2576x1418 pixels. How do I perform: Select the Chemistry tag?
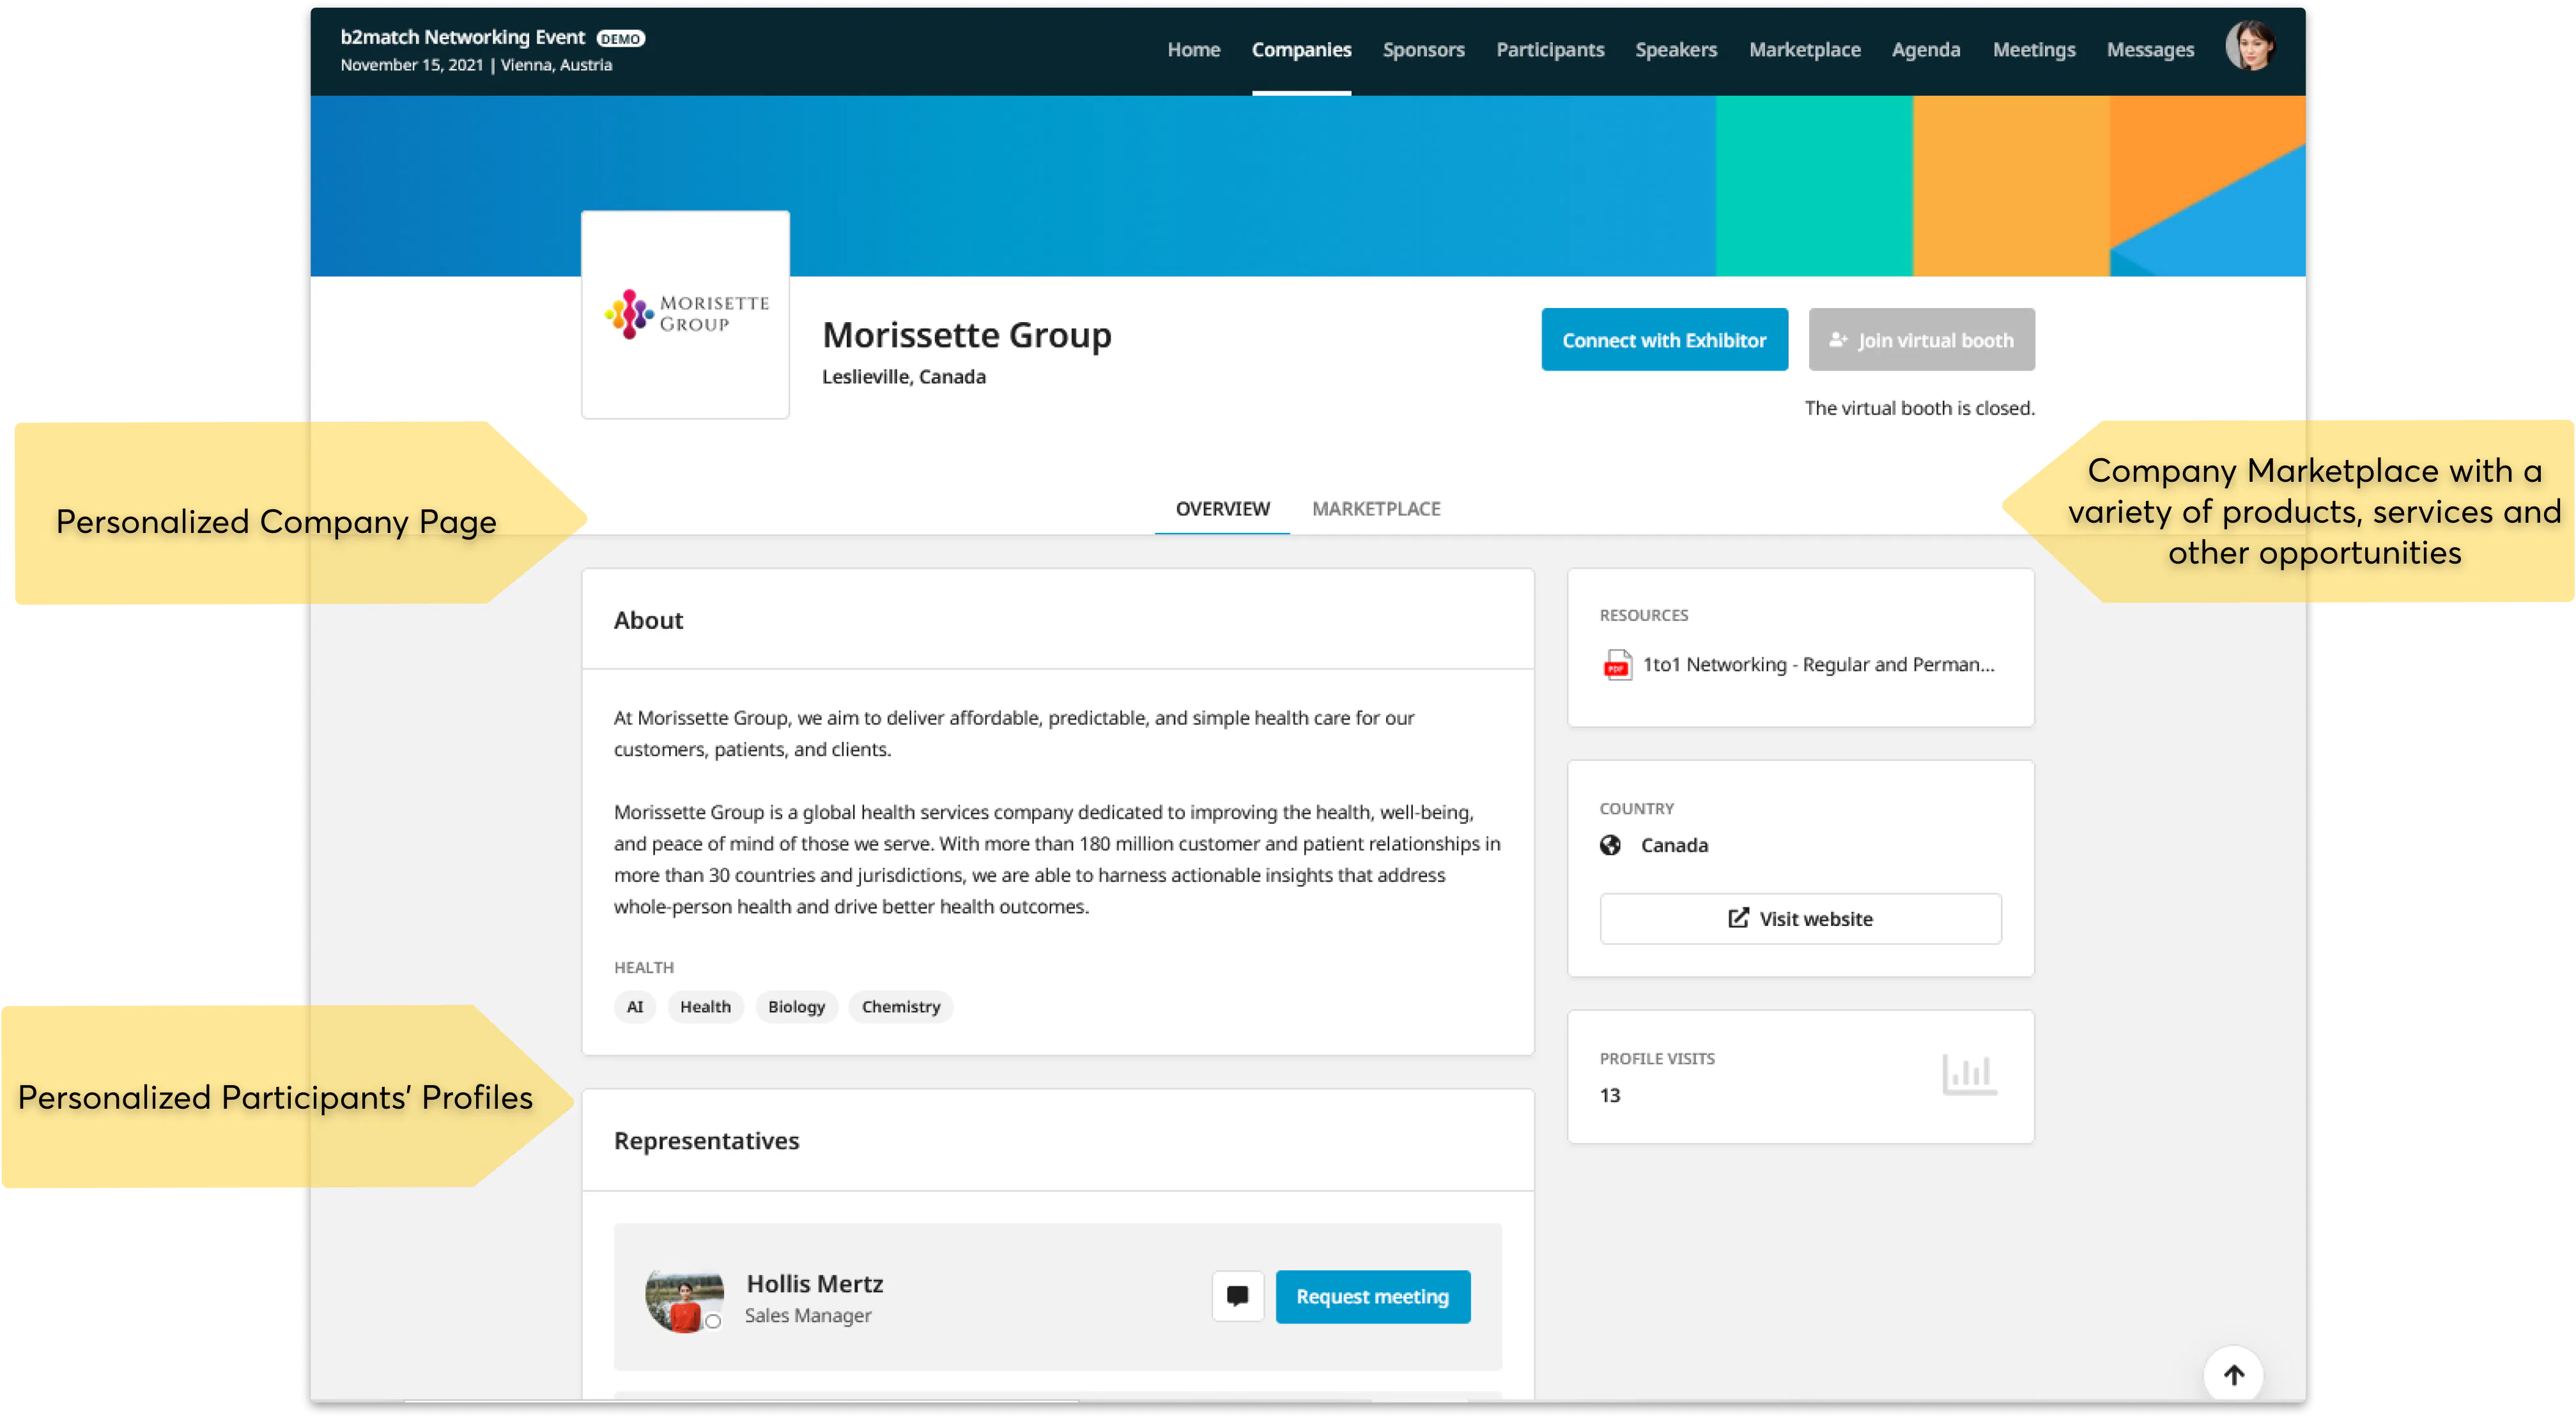point(901,1007)
